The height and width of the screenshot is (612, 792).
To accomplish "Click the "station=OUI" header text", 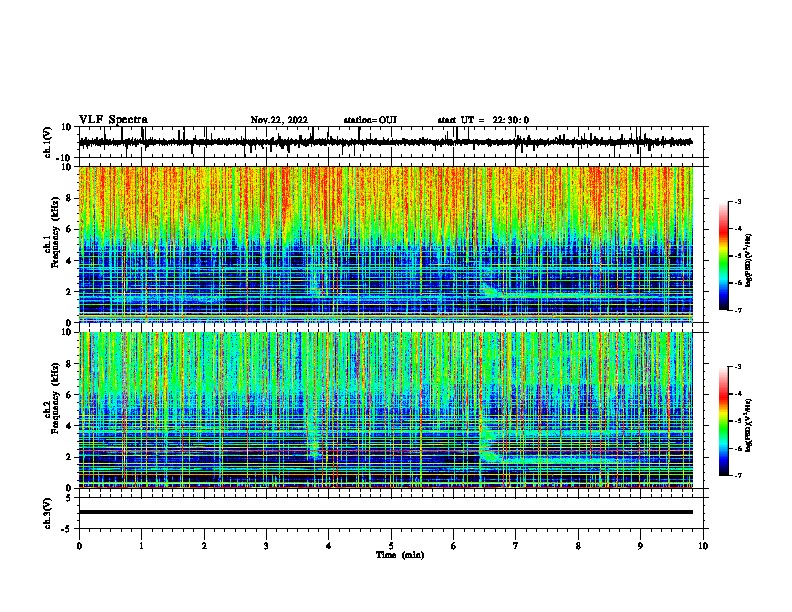I will 370,120.
